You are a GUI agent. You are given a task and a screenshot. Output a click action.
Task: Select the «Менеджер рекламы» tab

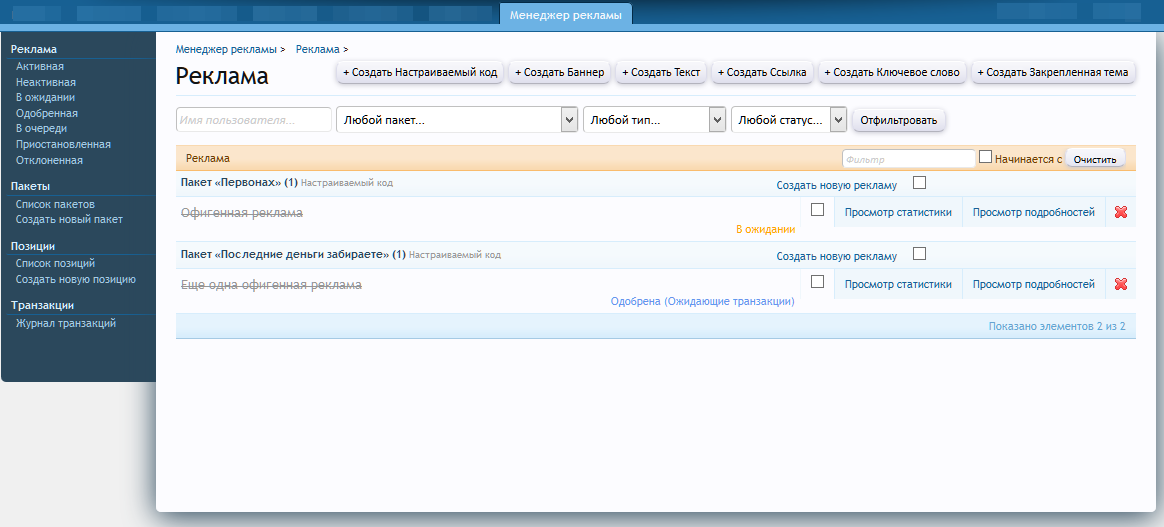(566, 16)
